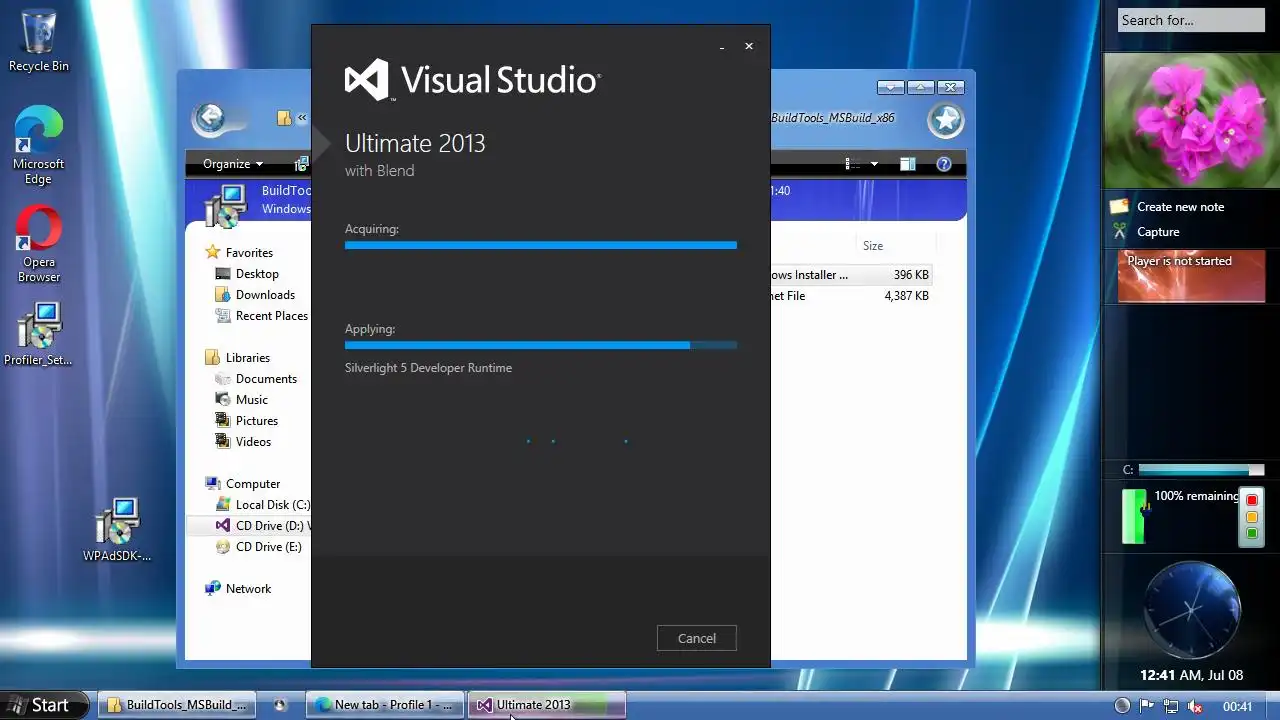Click in the sidebar Search for field

coord(1191,20)
